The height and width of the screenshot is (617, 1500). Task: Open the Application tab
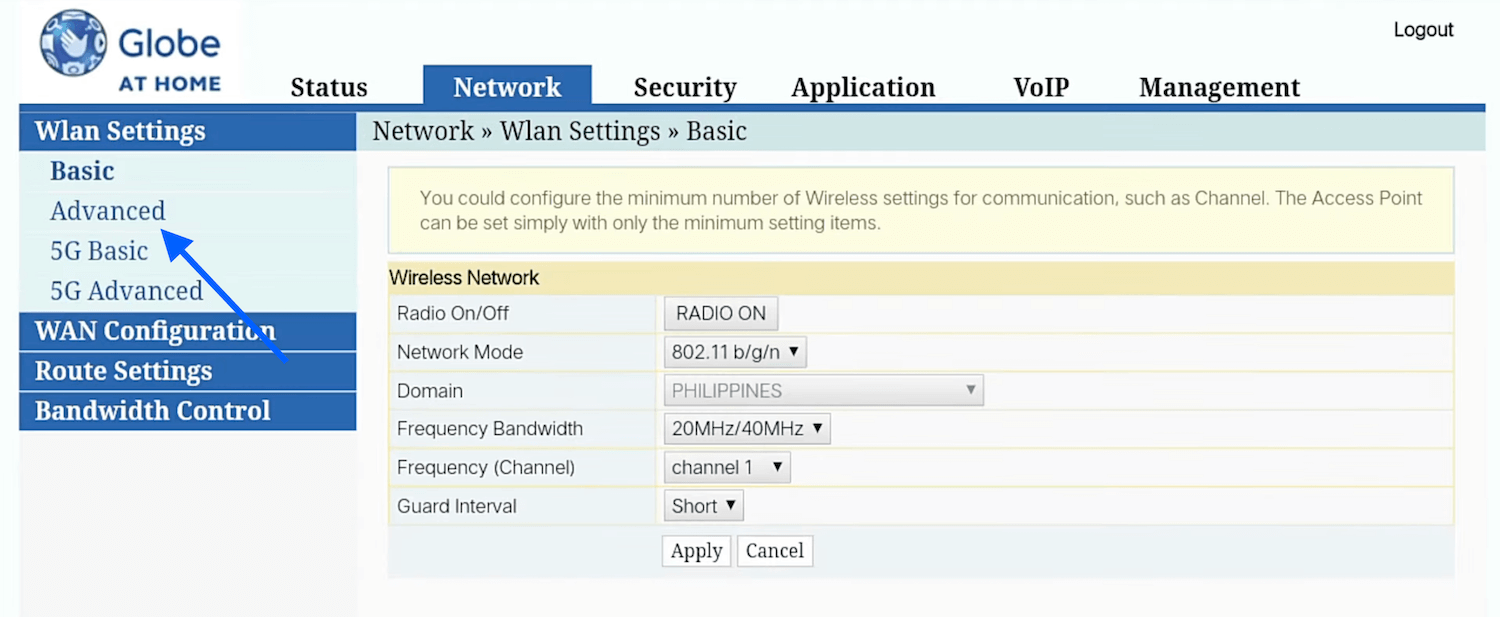tap(863, 88)
